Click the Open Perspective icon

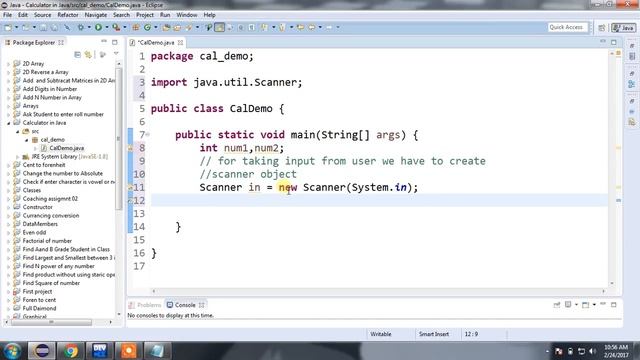(602, 27)
